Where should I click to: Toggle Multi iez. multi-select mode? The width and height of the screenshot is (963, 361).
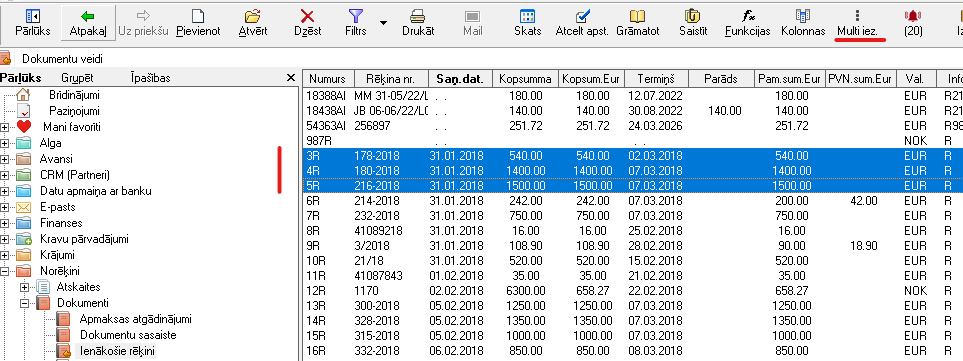[858, 22]
